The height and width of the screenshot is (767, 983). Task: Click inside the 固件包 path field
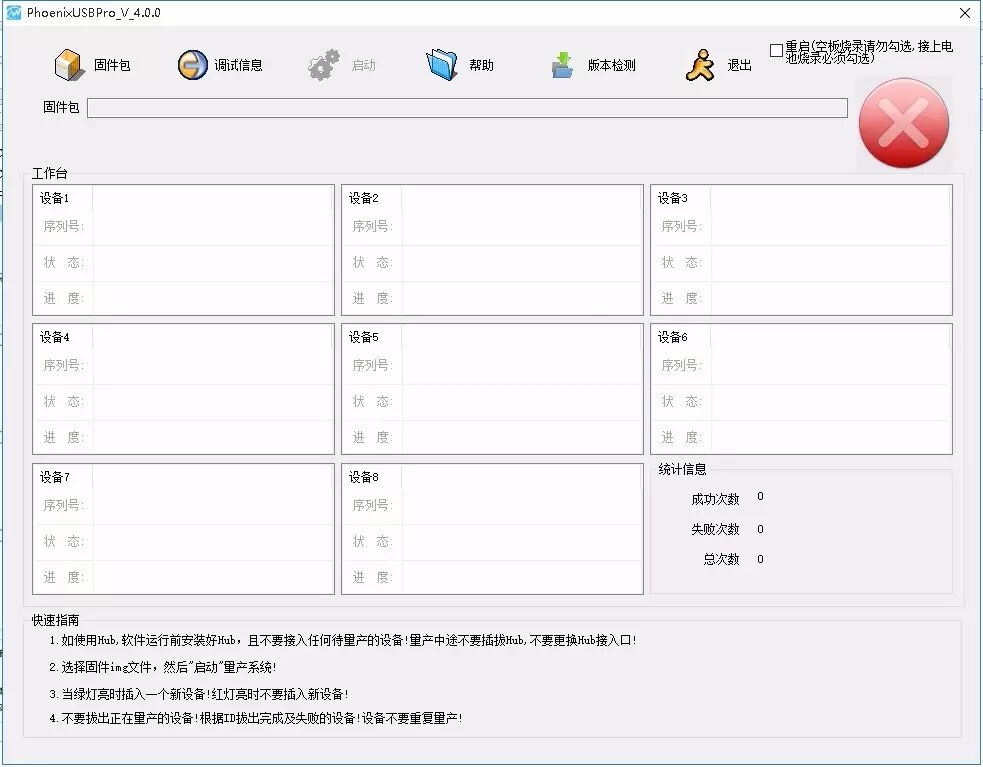(467, 108)
